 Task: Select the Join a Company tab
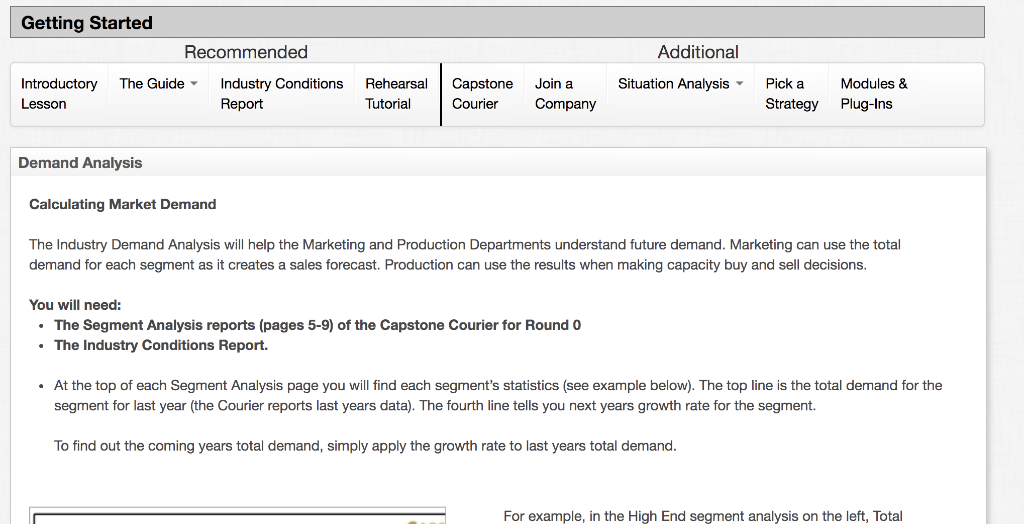pyautogui.click(x=565, y=94)
